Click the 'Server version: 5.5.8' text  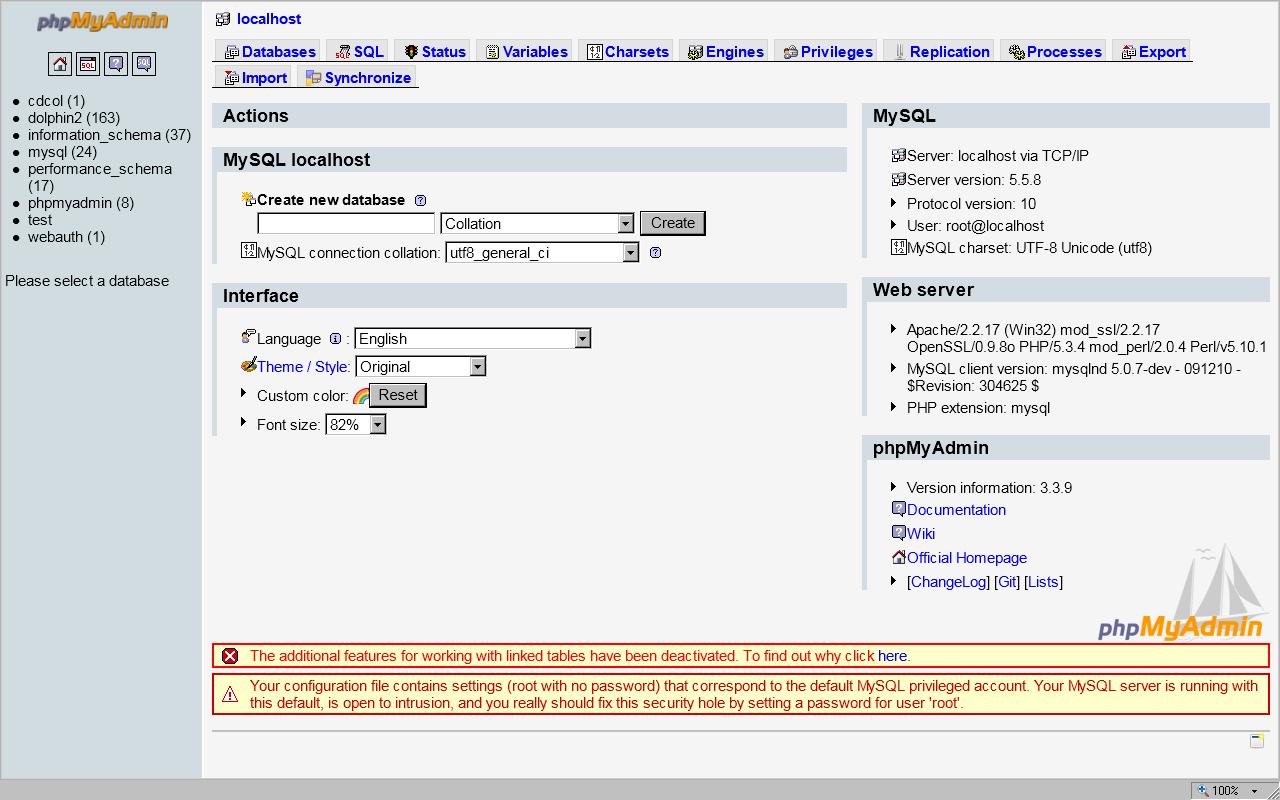[x=974, y=180]
